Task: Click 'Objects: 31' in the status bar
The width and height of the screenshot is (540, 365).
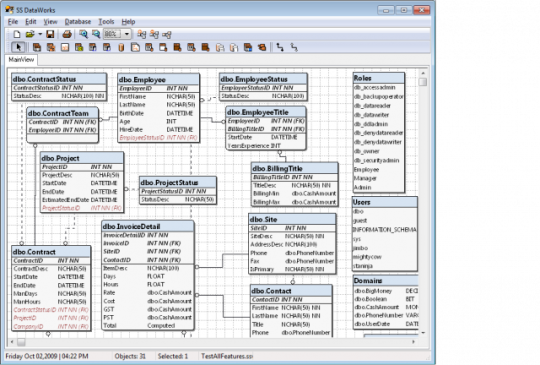Action: pos(130,356)
